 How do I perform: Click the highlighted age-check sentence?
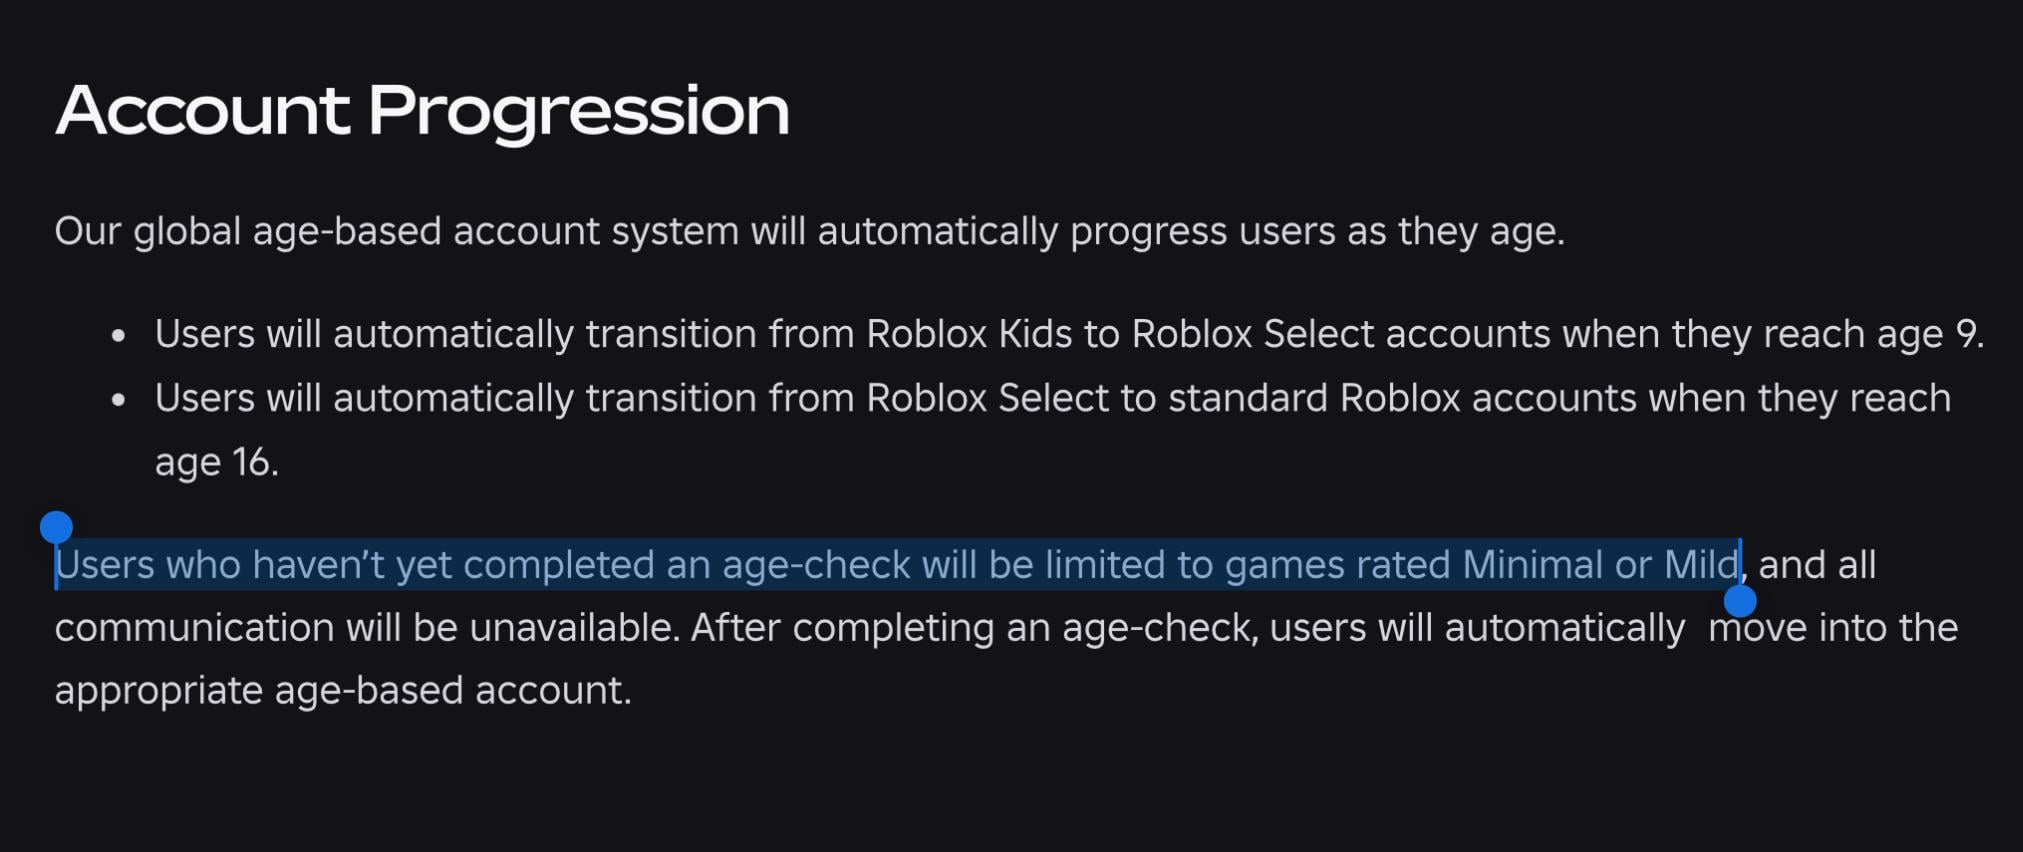point(897,565)
